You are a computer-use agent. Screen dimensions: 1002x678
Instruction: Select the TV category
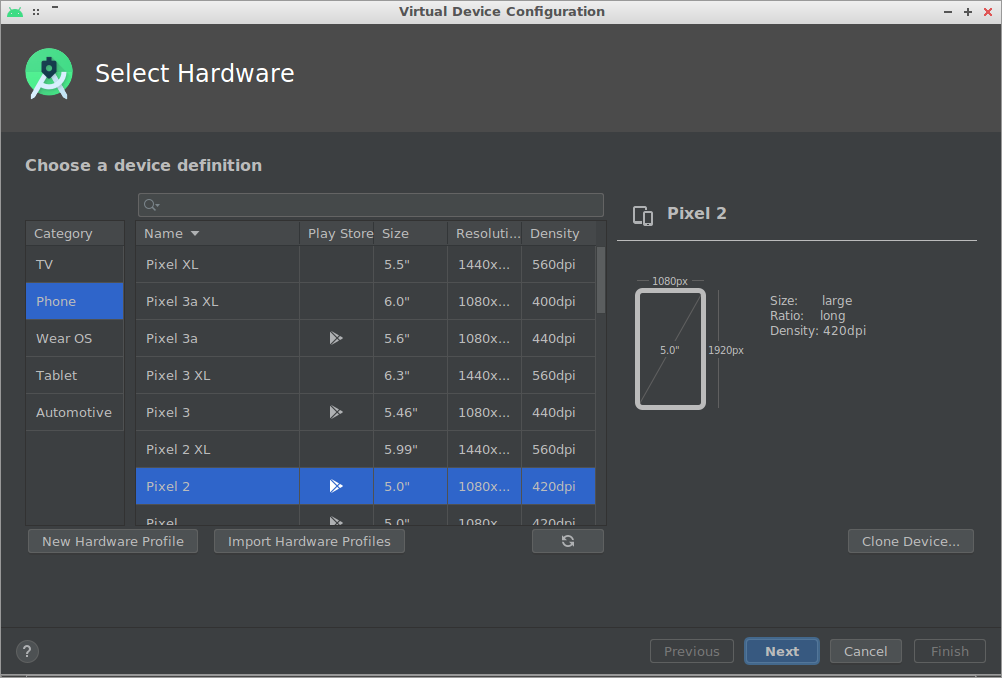click(75, 265)
